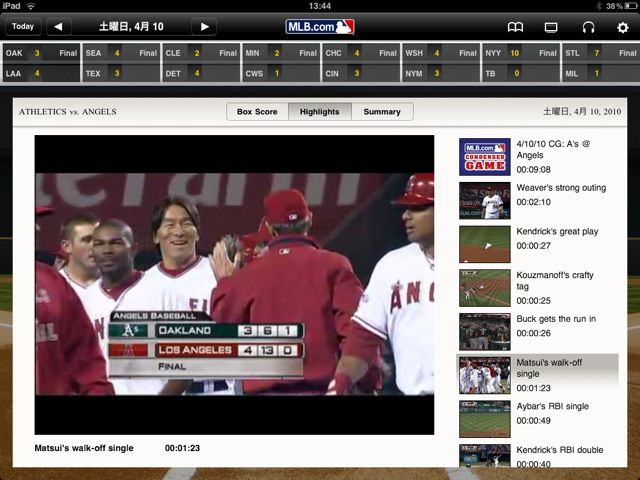Tap the battery indicator in status bar
Screen dimensions: 640x480
[631, 6]
